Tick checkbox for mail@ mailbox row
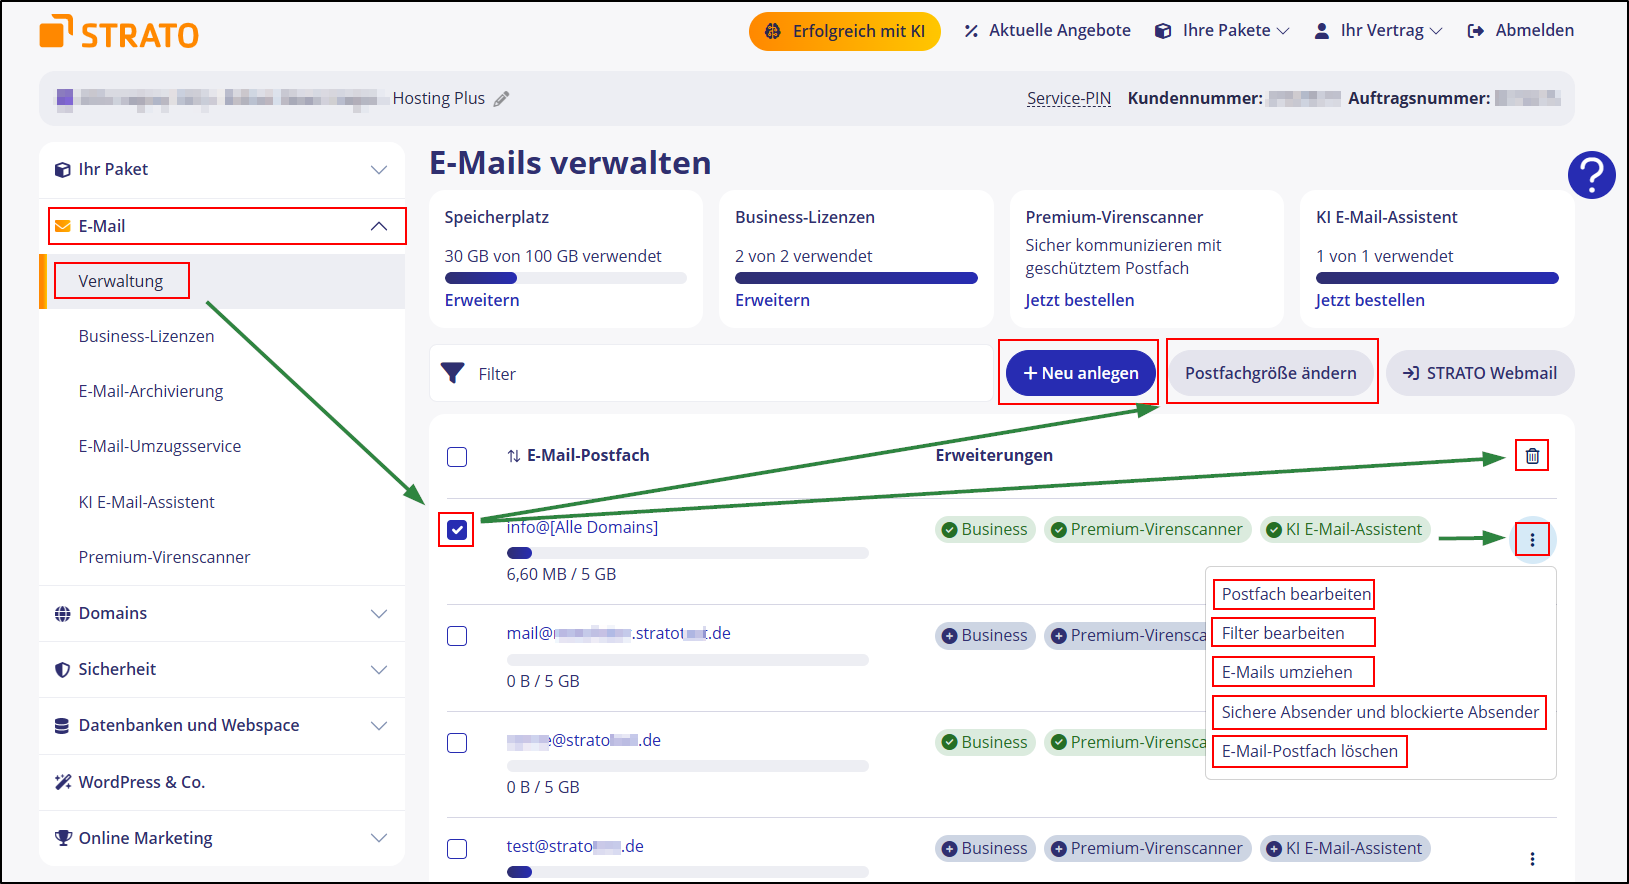 click(457, 636)
